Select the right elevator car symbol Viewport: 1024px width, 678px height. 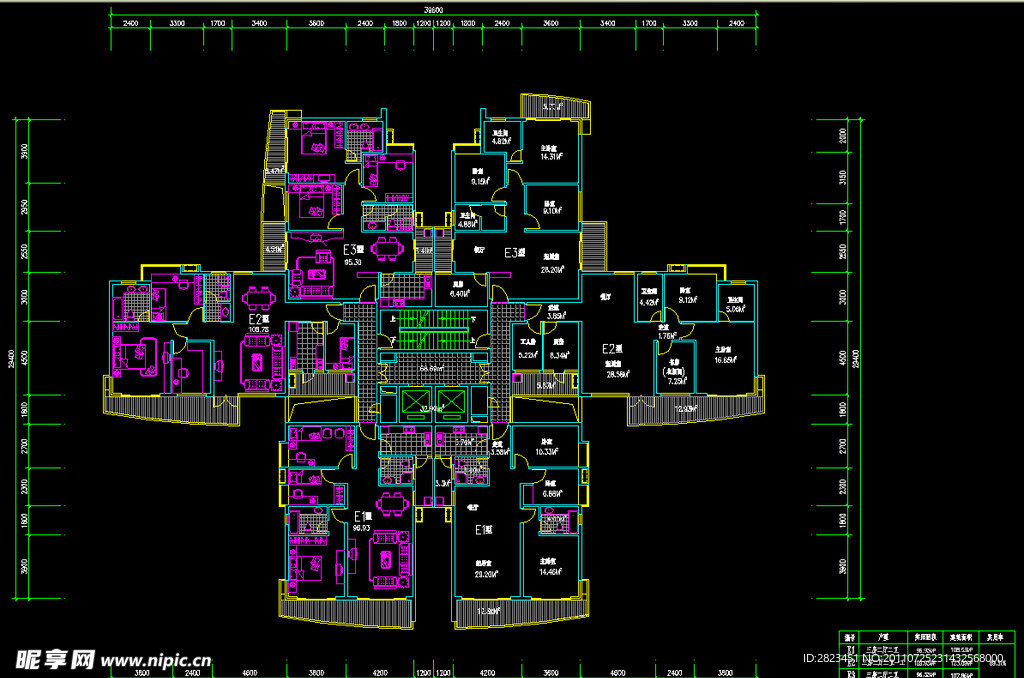[451, 402]
